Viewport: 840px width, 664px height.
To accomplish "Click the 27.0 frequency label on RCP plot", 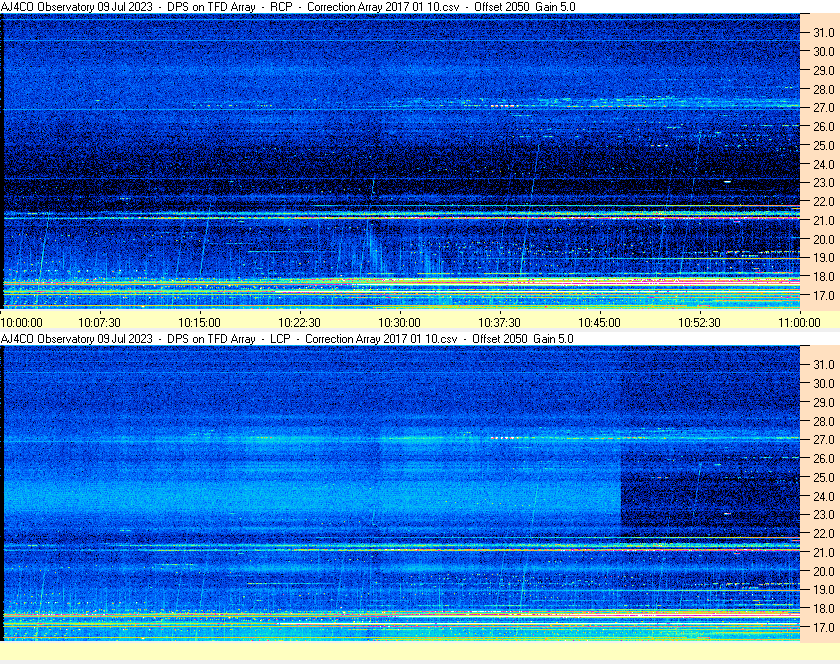I will [x=824, y=108].
